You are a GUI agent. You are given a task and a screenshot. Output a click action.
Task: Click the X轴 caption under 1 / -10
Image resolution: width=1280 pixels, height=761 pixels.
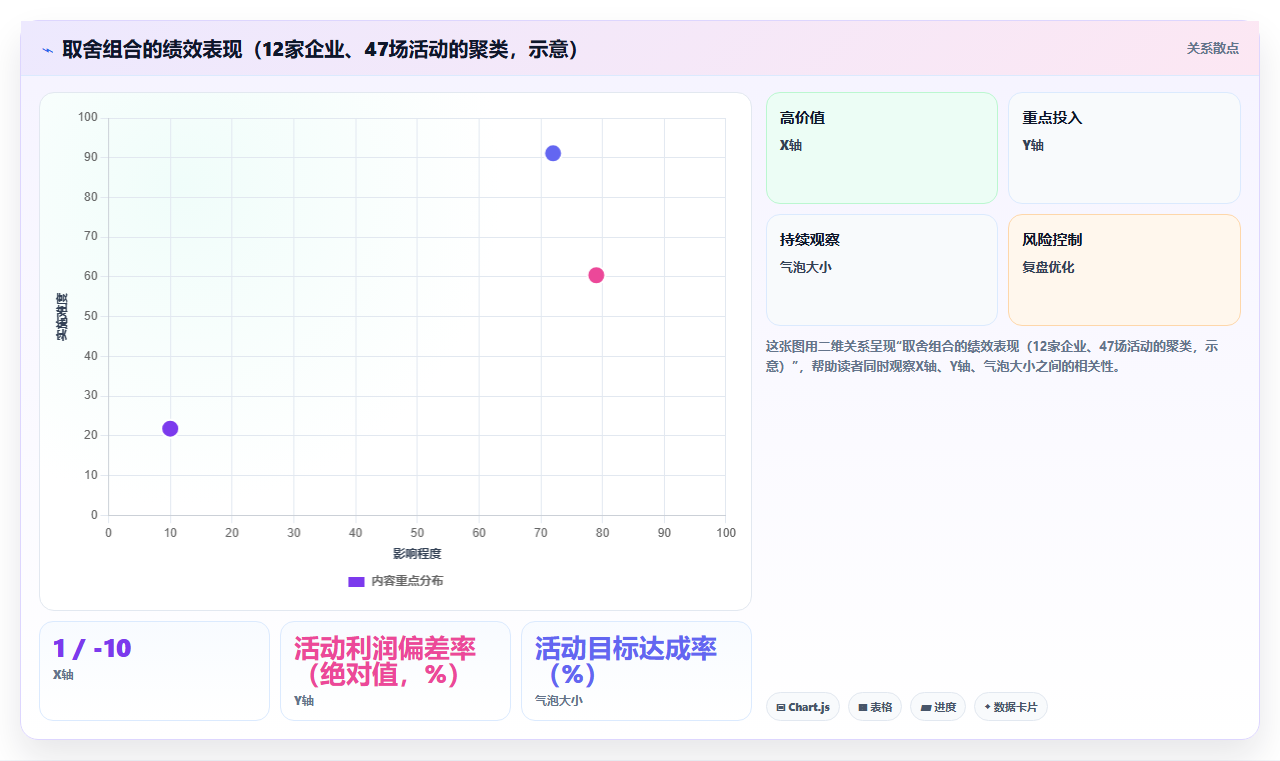63,675
